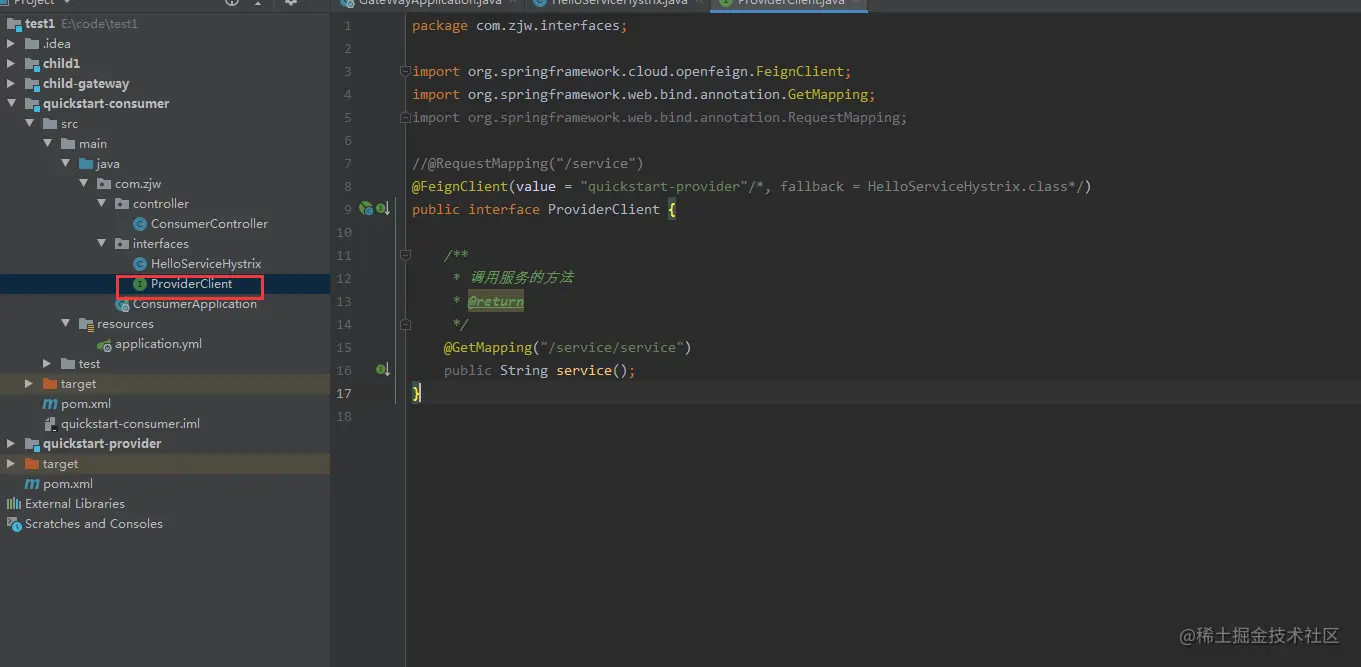
Task: Click the controller package icon
Action: 122,204
